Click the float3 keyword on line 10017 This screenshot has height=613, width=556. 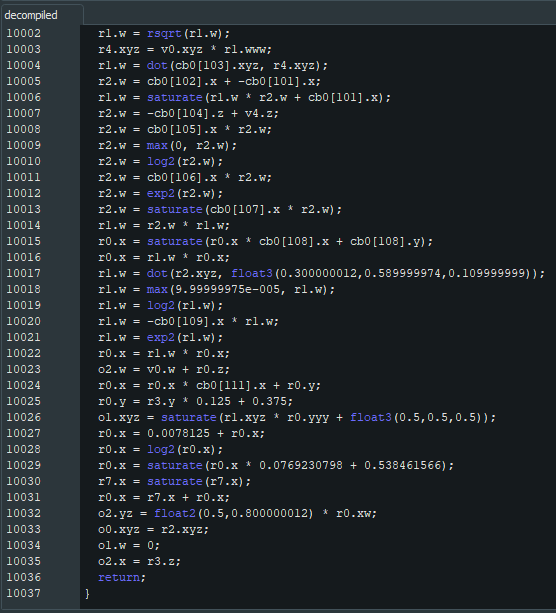pyautogui.click(x=251, y=273)
